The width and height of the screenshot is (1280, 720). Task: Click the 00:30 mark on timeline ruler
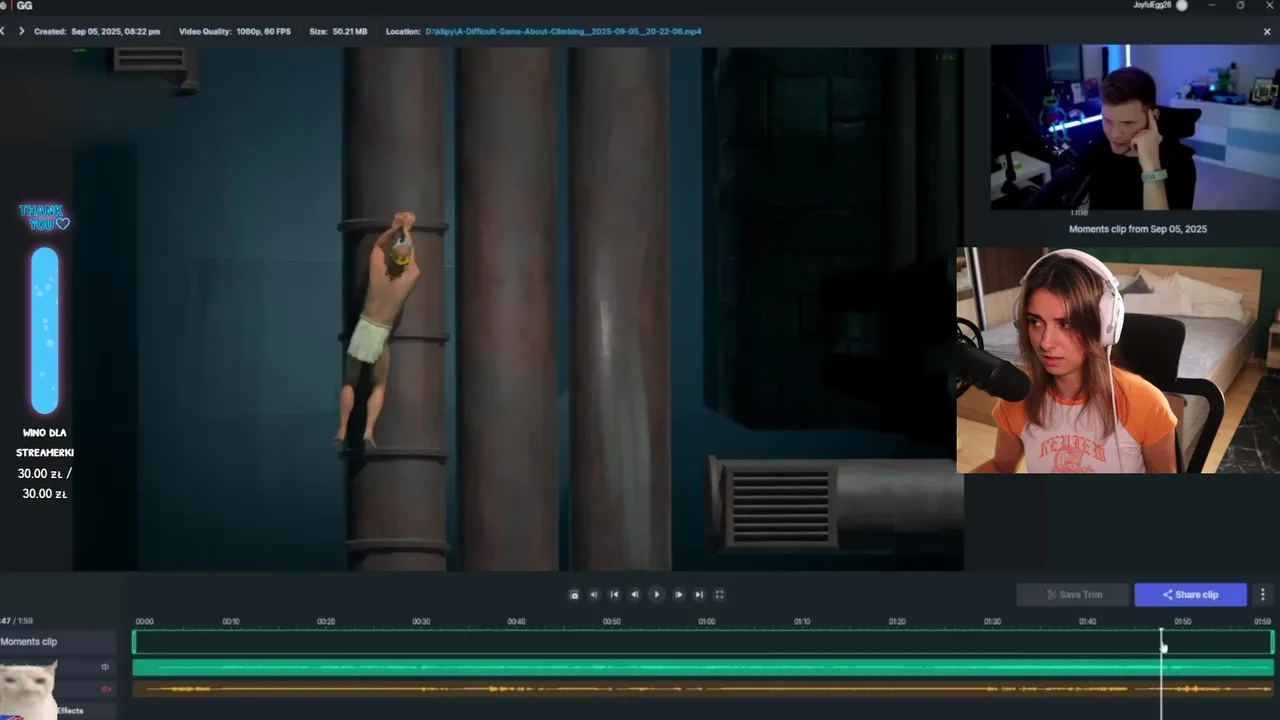421,622
